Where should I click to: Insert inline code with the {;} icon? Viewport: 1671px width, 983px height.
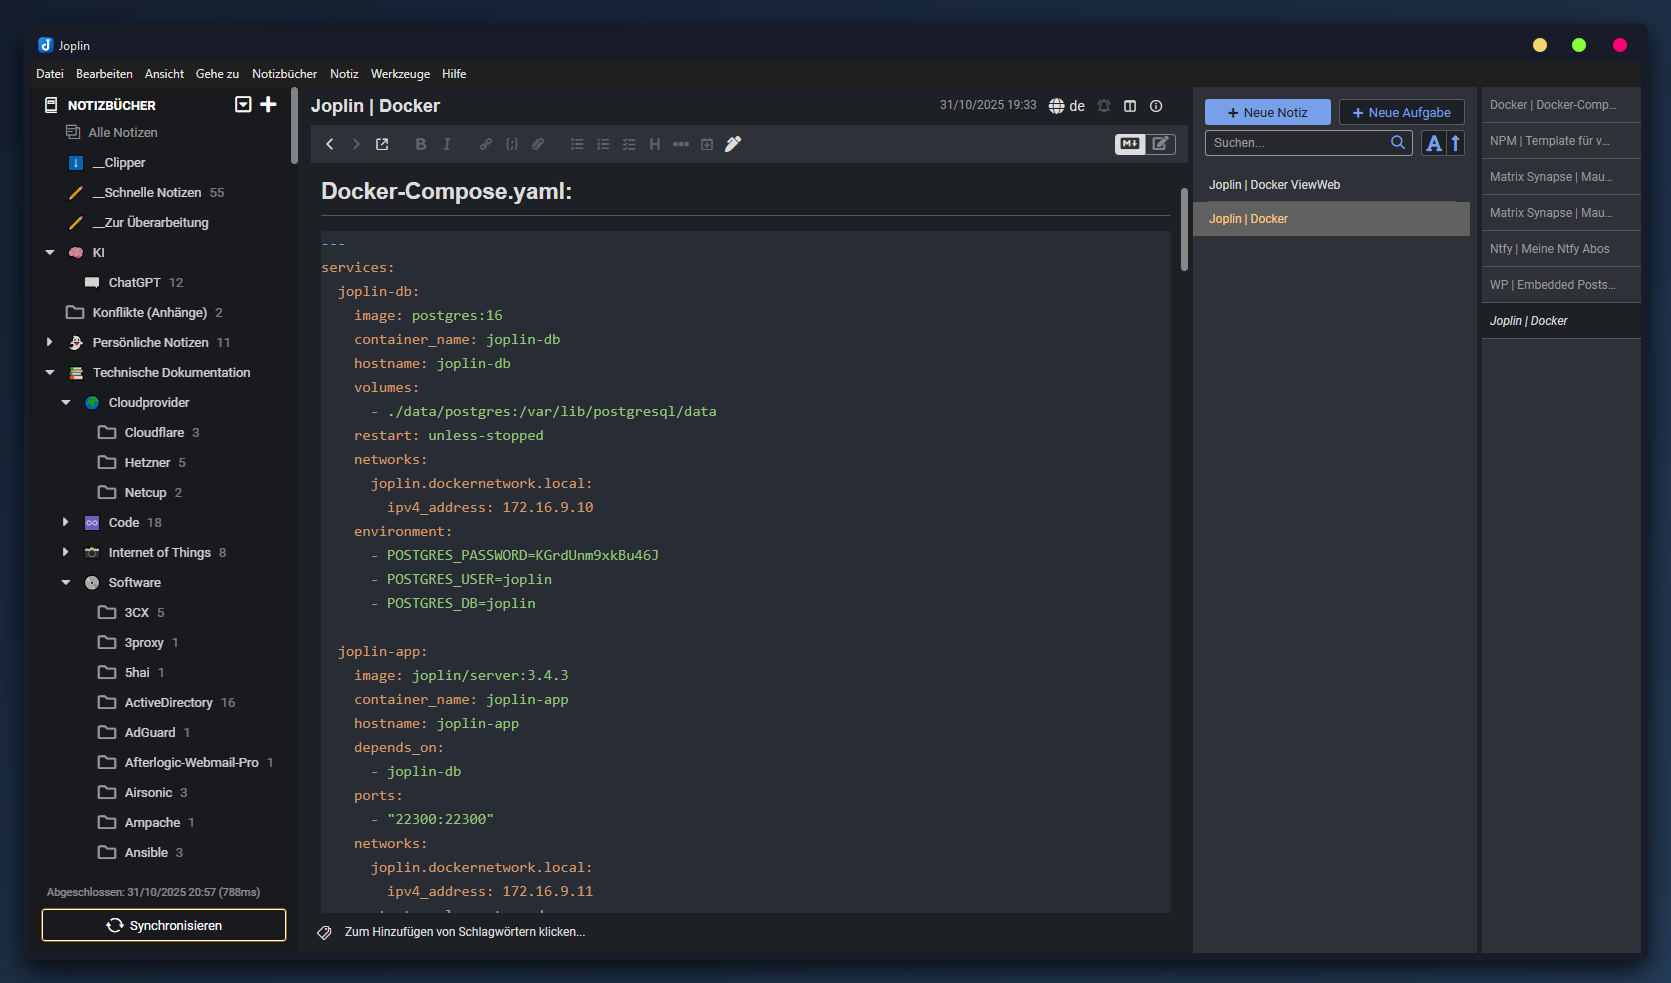click(x=511, y=144)
